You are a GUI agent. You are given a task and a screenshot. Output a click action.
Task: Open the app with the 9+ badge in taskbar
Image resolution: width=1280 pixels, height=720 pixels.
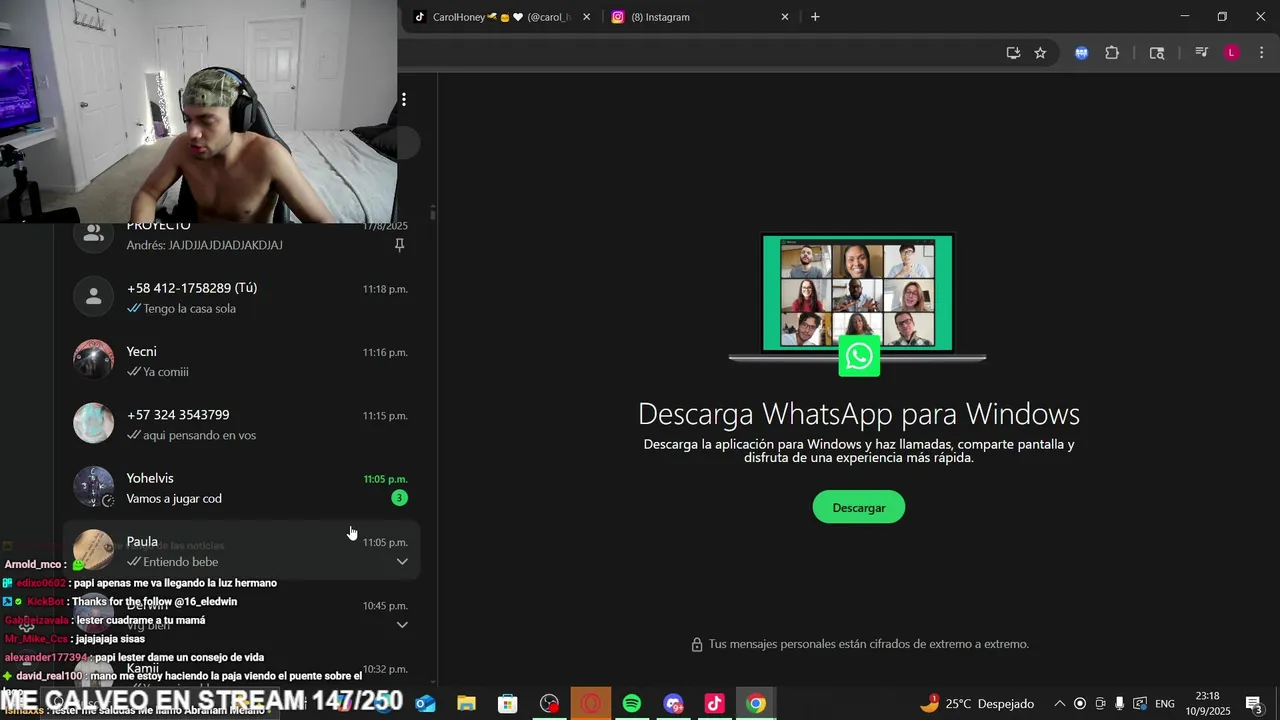coord(673,704)
